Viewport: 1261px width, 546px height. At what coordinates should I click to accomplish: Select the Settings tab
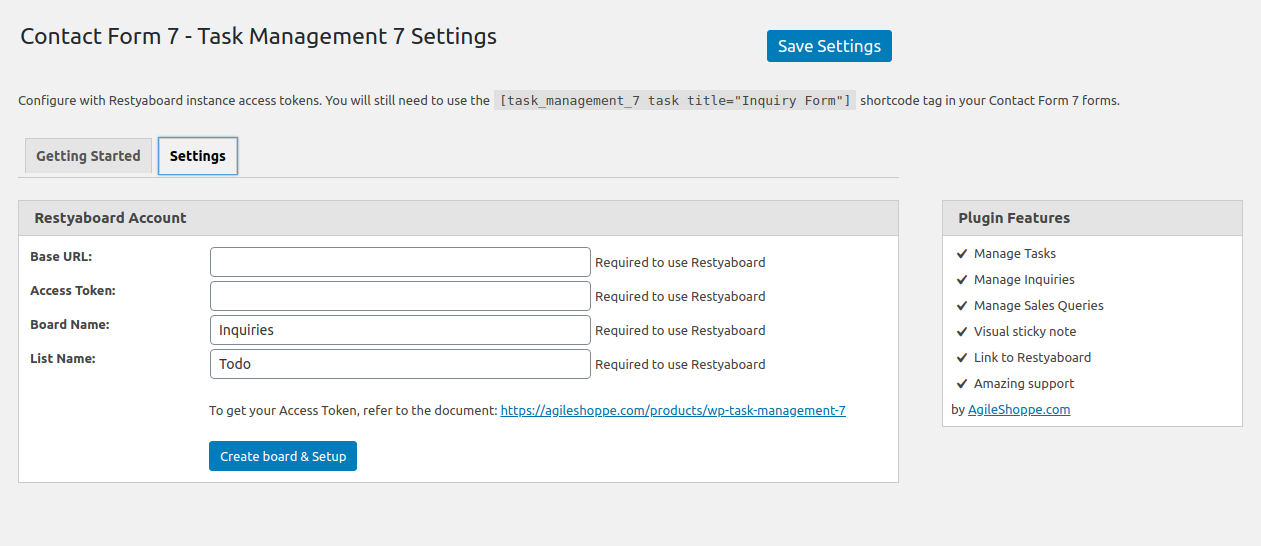(x=198, y=156)
